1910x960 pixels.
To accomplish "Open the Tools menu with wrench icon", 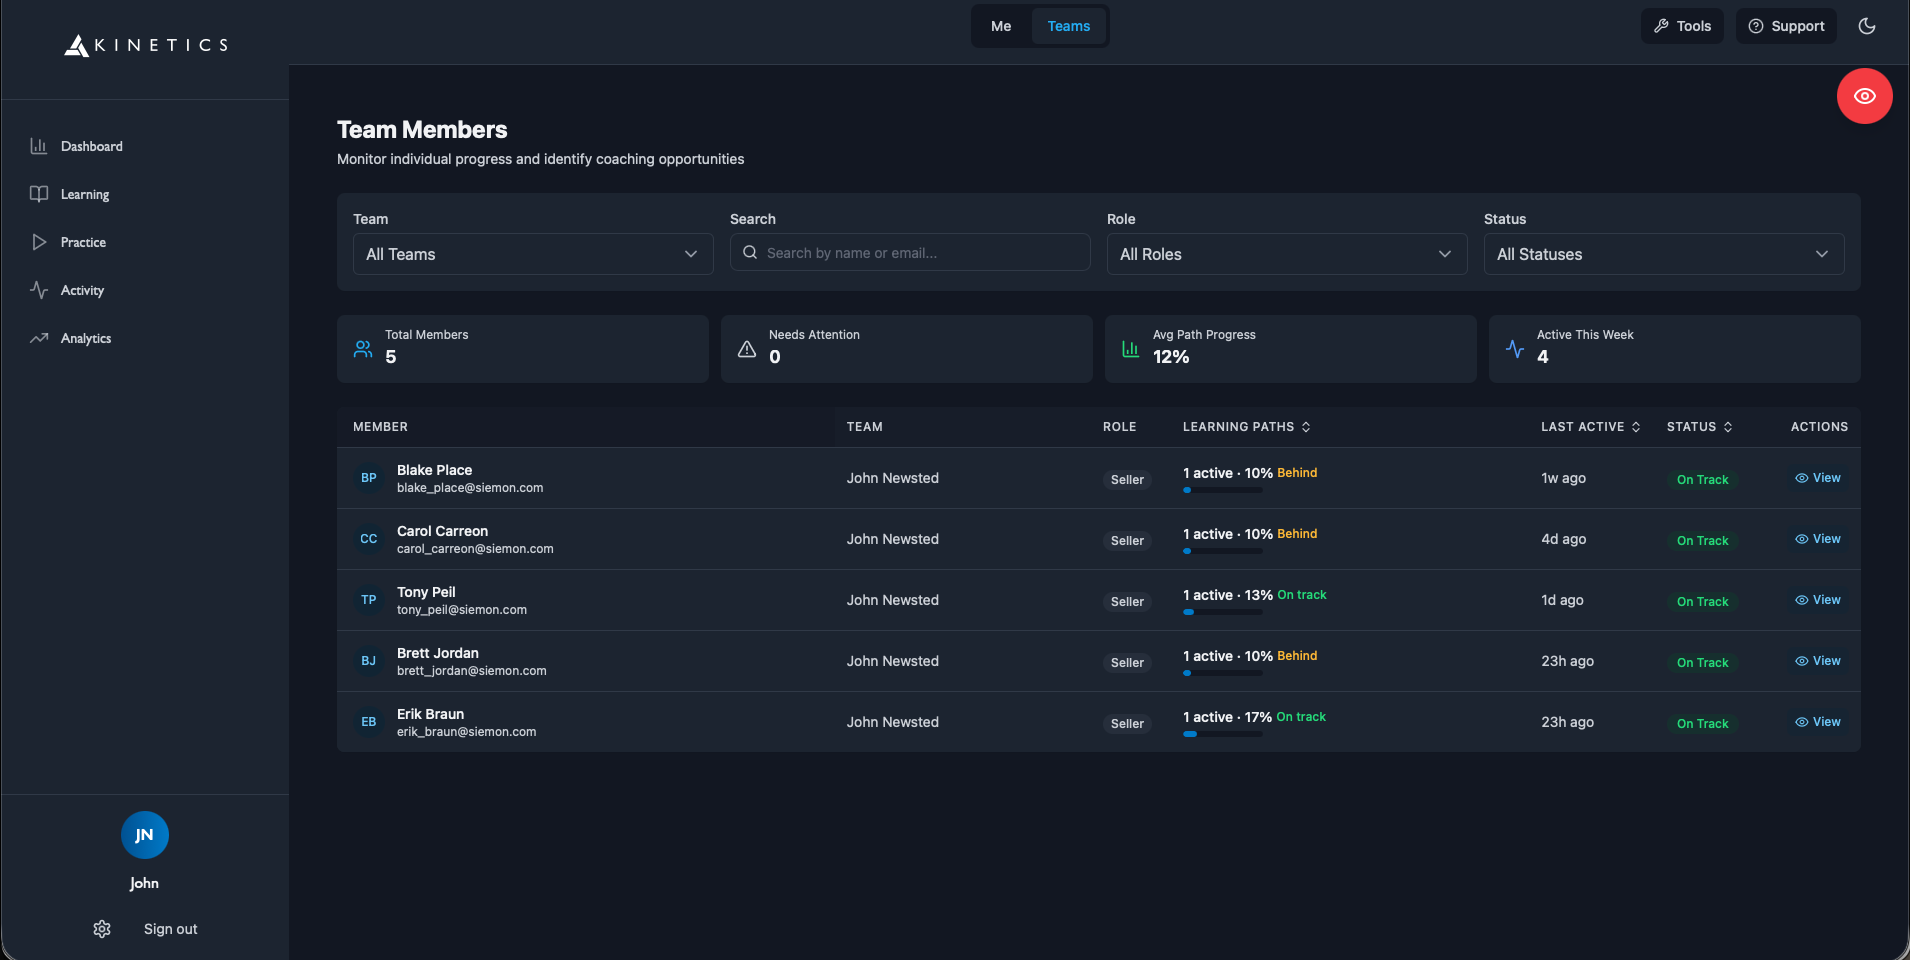I will point(1681,26).
